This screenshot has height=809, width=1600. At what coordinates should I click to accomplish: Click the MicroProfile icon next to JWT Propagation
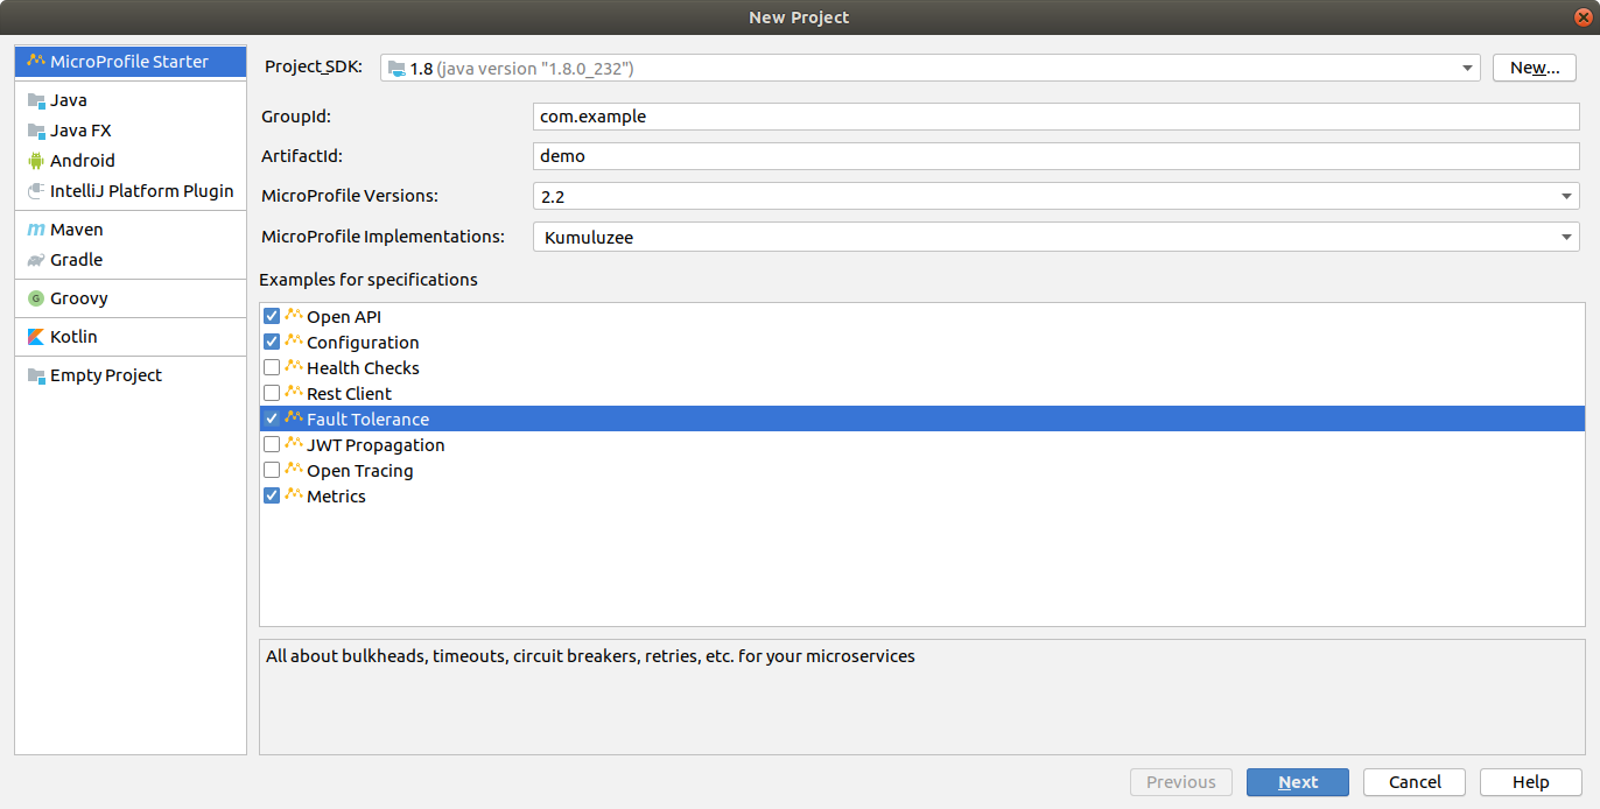click(294, 444)
